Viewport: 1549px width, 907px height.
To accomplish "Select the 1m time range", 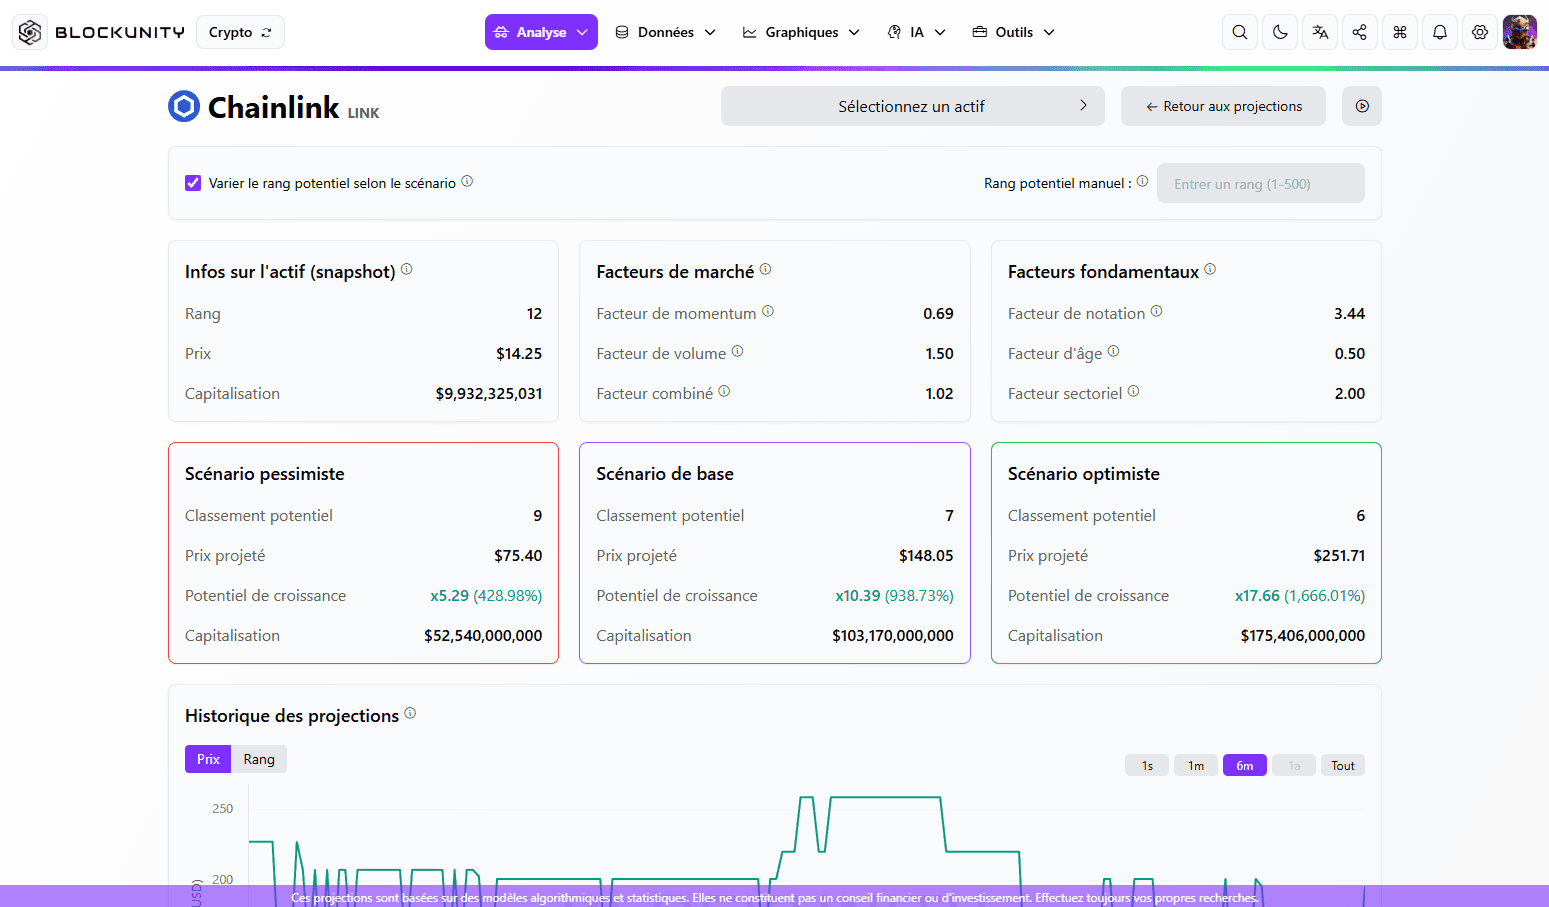I will (1196, 765).
